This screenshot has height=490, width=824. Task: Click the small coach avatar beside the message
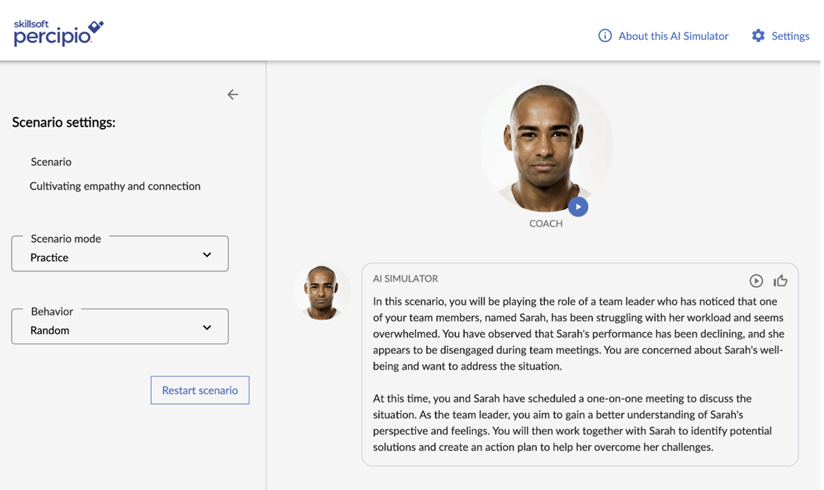point(322,292)
